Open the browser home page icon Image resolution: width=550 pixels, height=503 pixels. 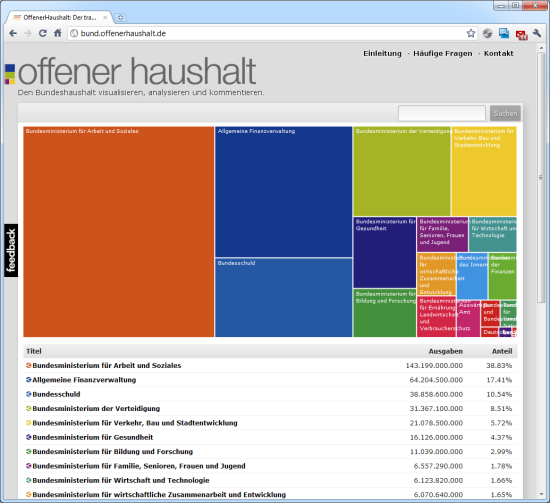(x=58, y=33)
